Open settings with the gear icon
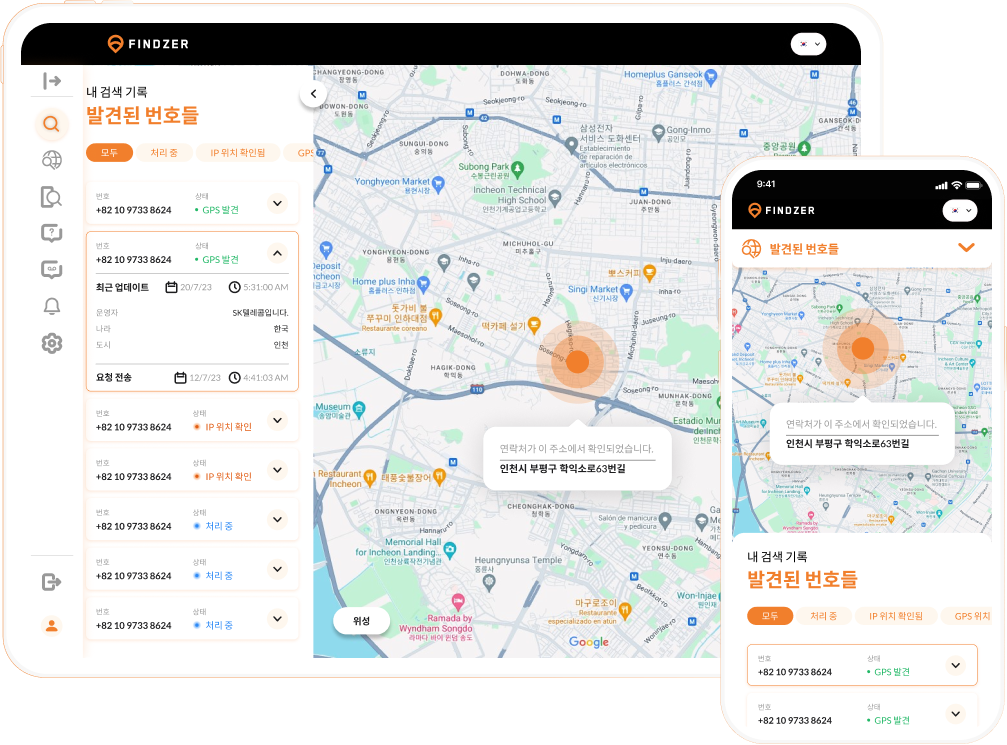 52,343
